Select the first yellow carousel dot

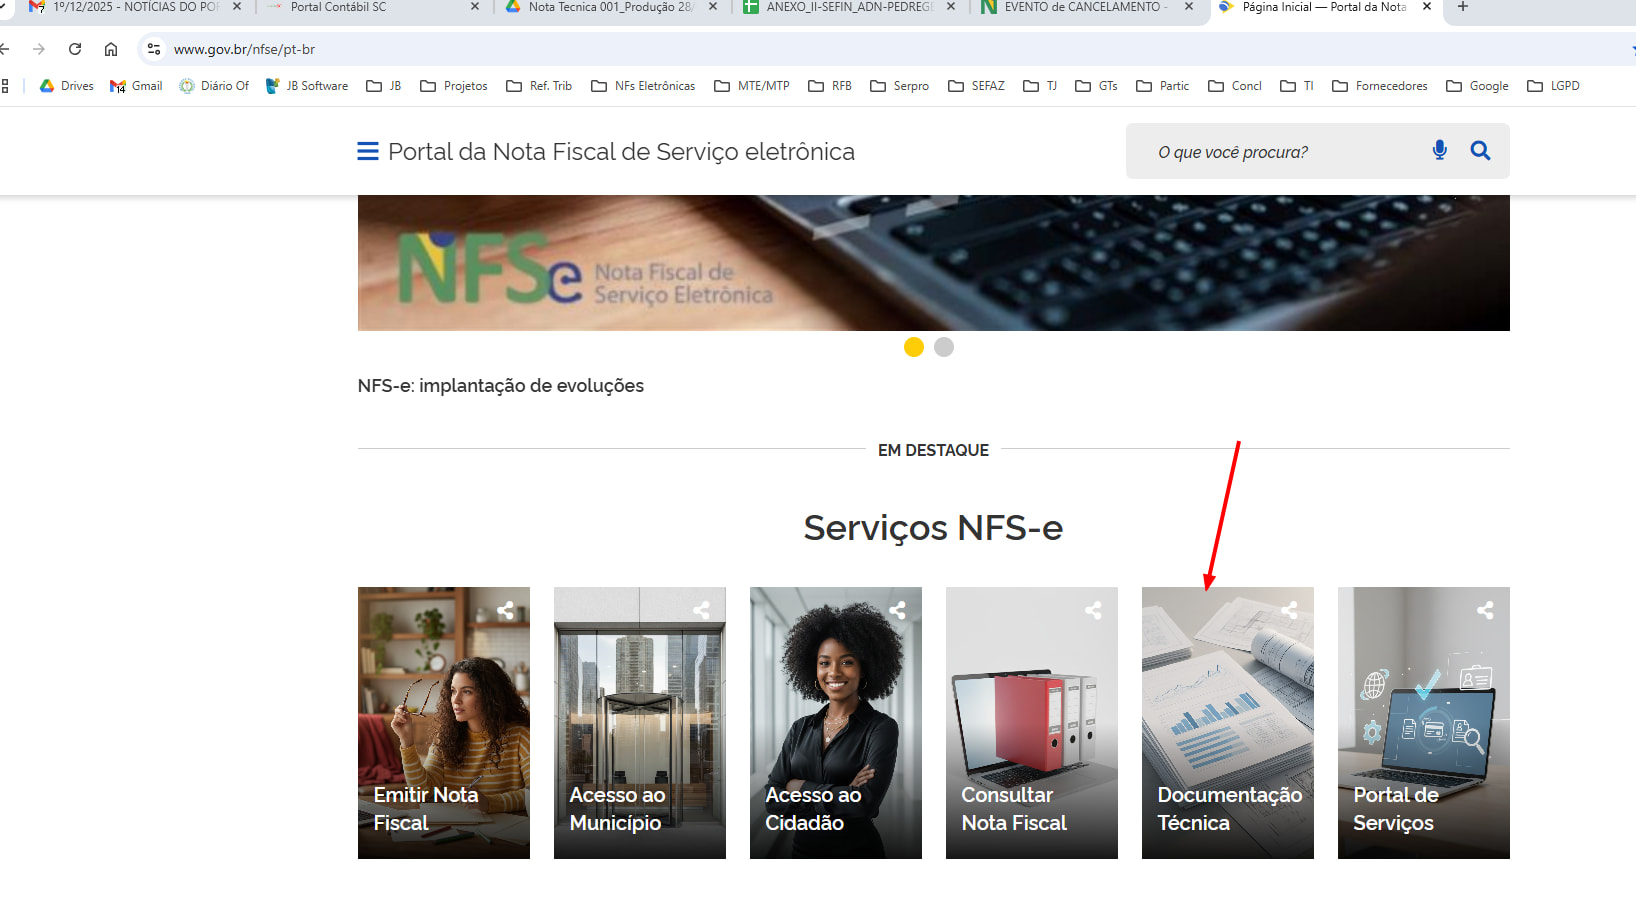pos(913,347)
